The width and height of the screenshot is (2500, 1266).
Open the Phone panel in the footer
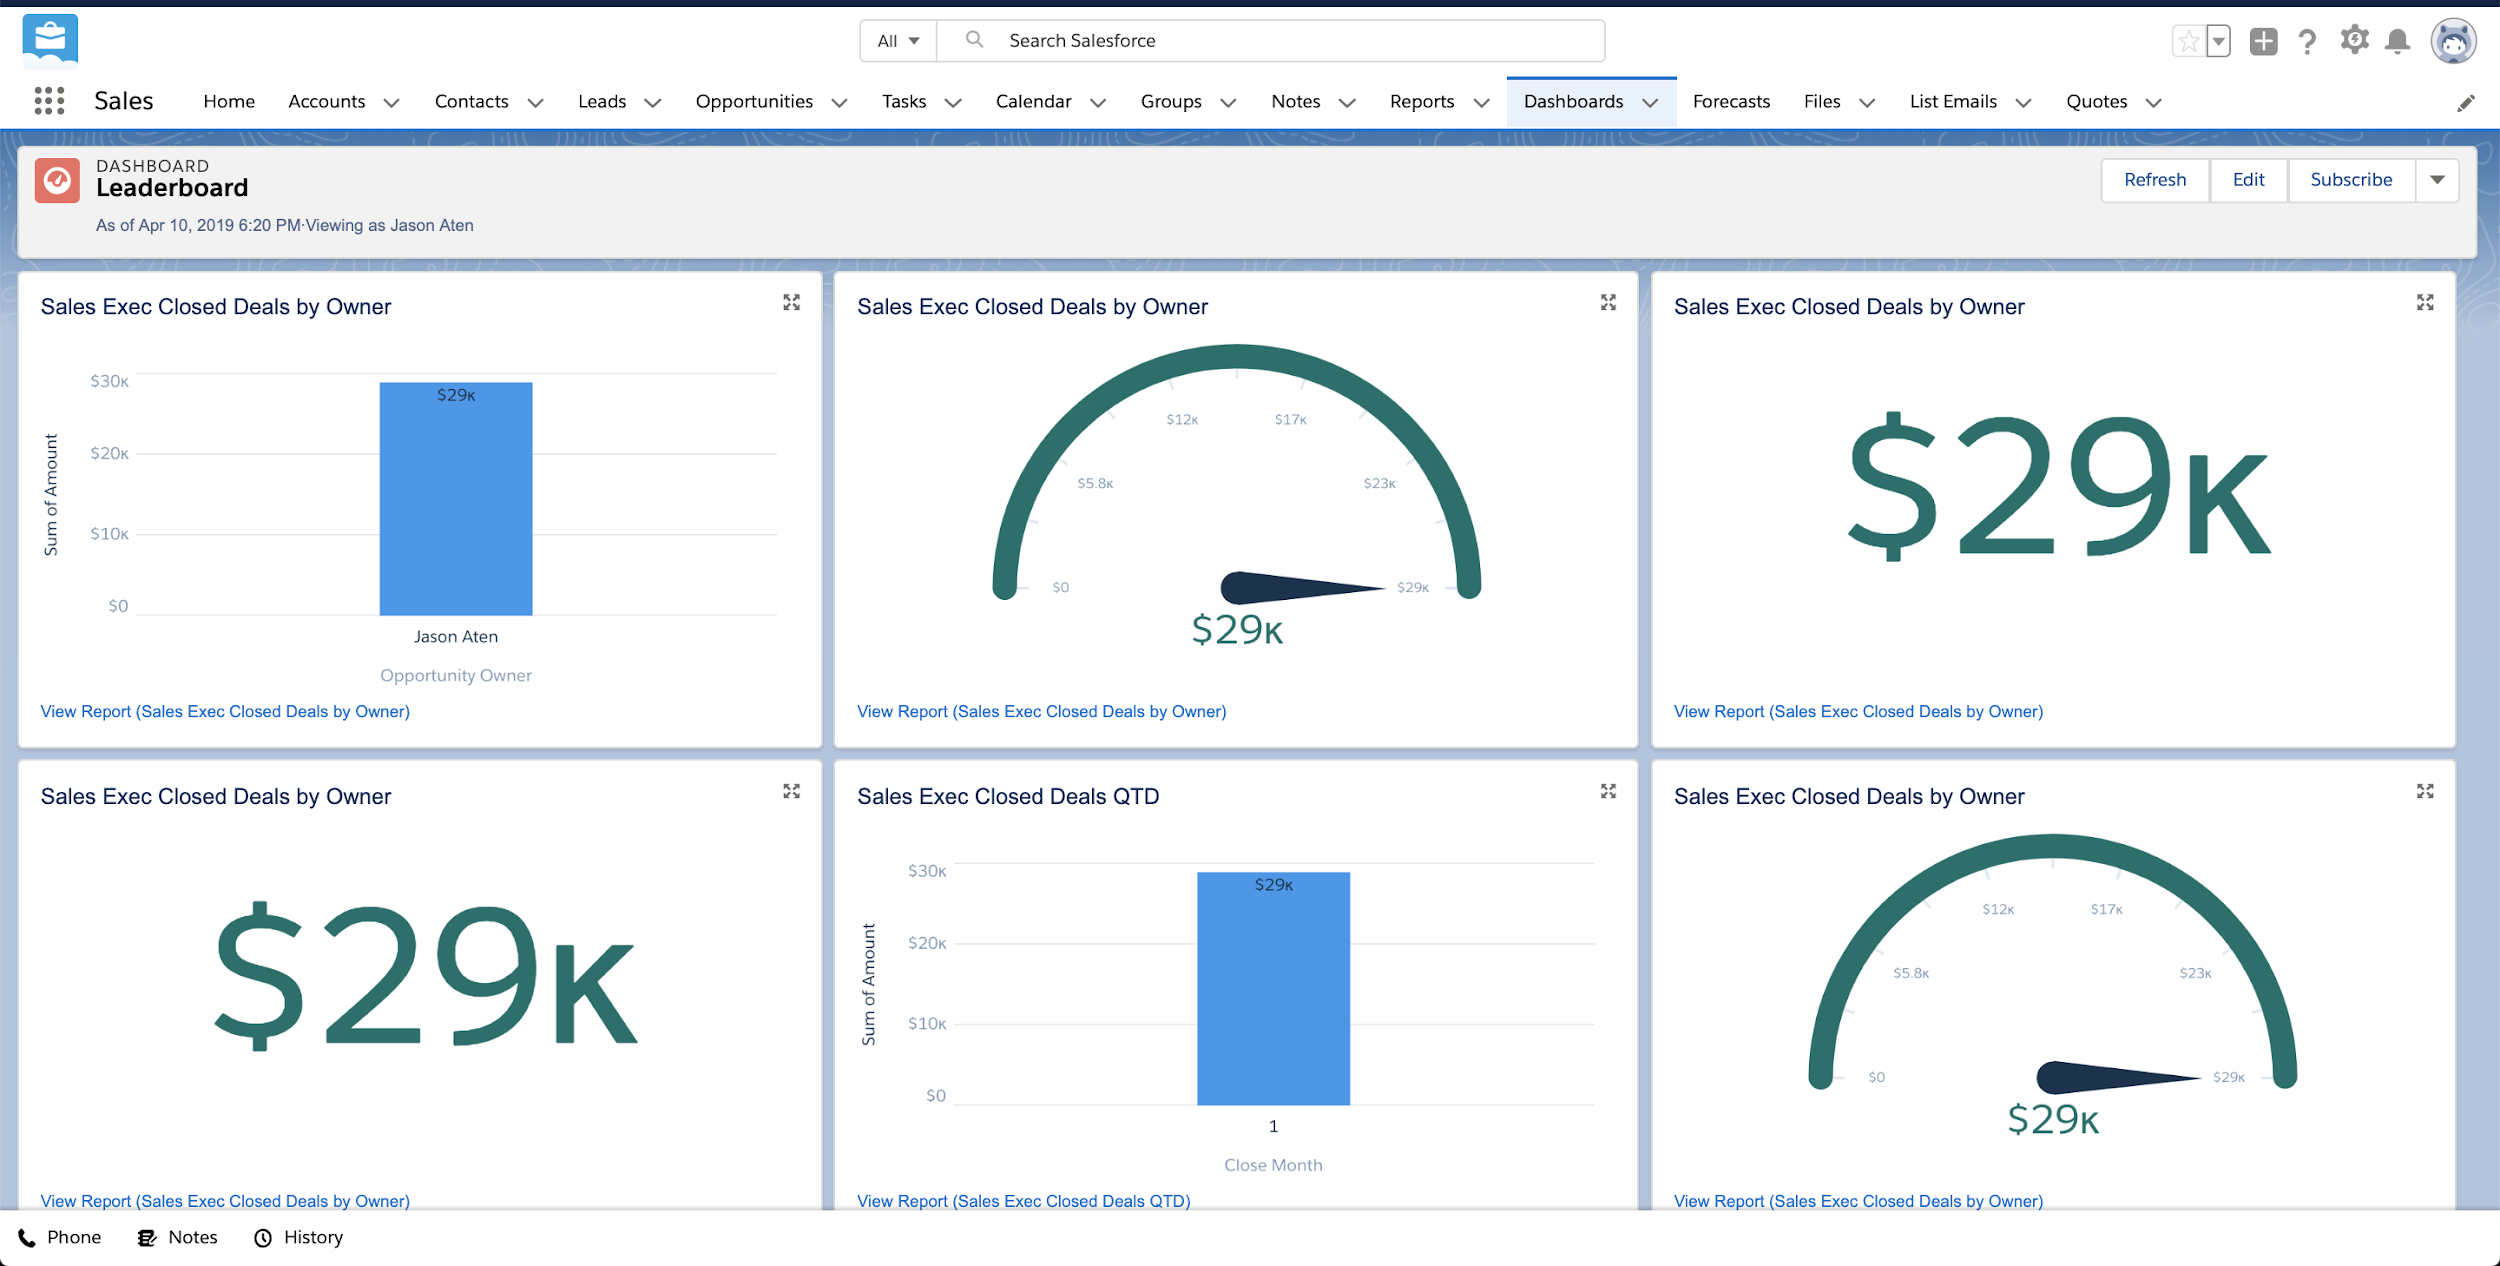click(60, 1237)
